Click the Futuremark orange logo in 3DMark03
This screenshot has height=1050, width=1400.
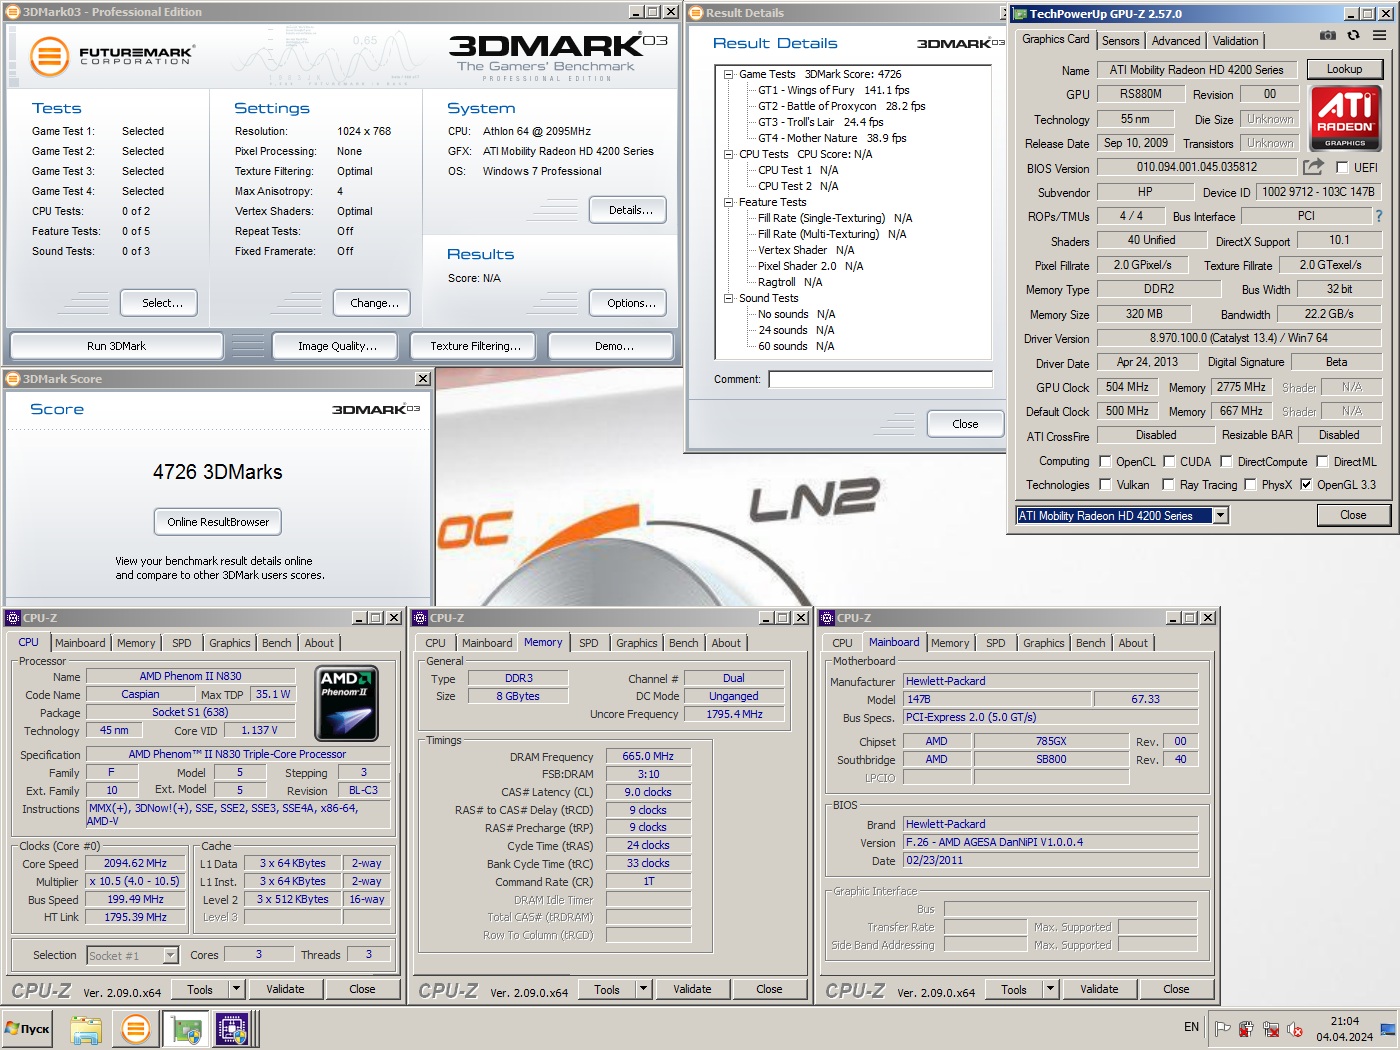click(49, 56)
